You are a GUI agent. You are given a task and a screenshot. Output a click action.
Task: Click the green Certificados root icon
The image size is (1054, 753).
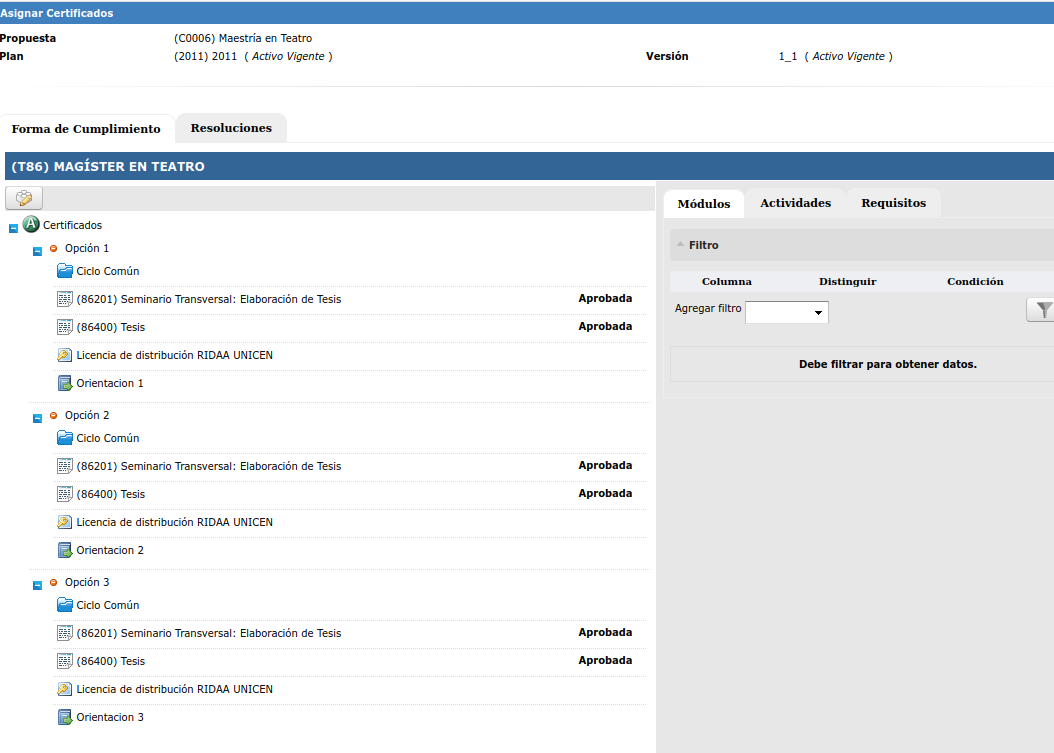pos(31,225)
